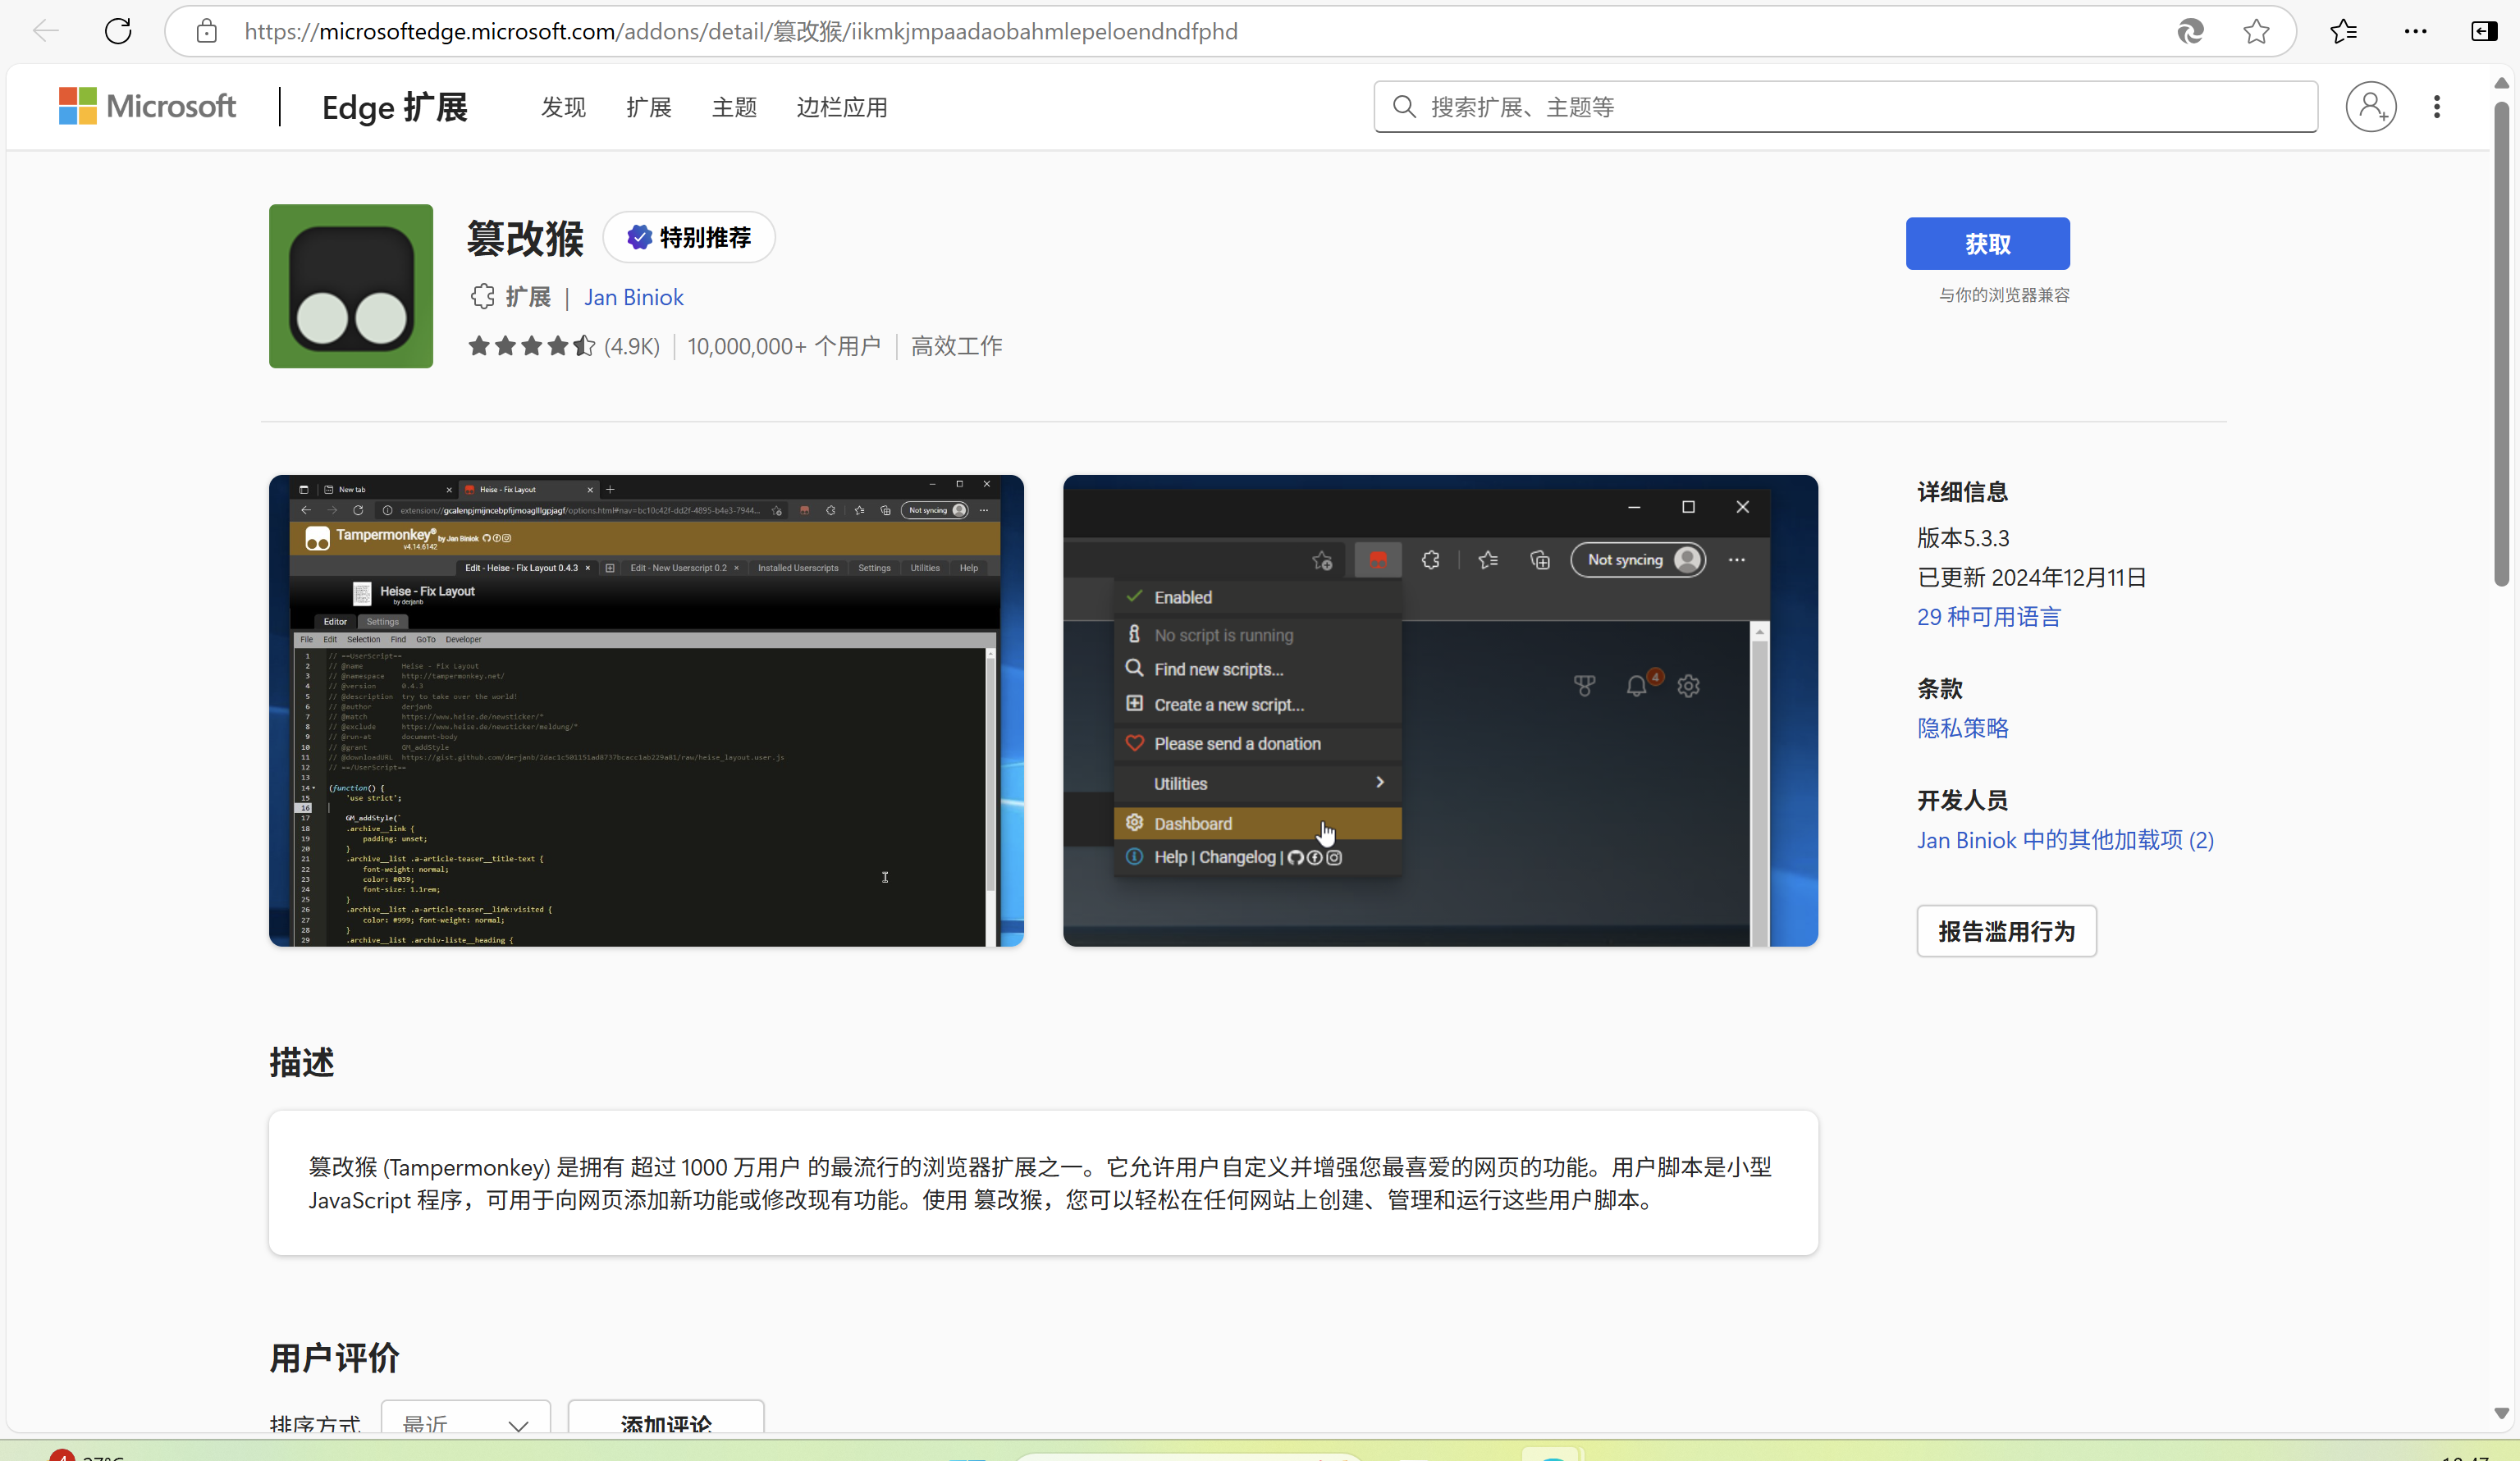The image size is (2520, 1461).
Task: Click the browser back arrow
Action: coord(46,31)
